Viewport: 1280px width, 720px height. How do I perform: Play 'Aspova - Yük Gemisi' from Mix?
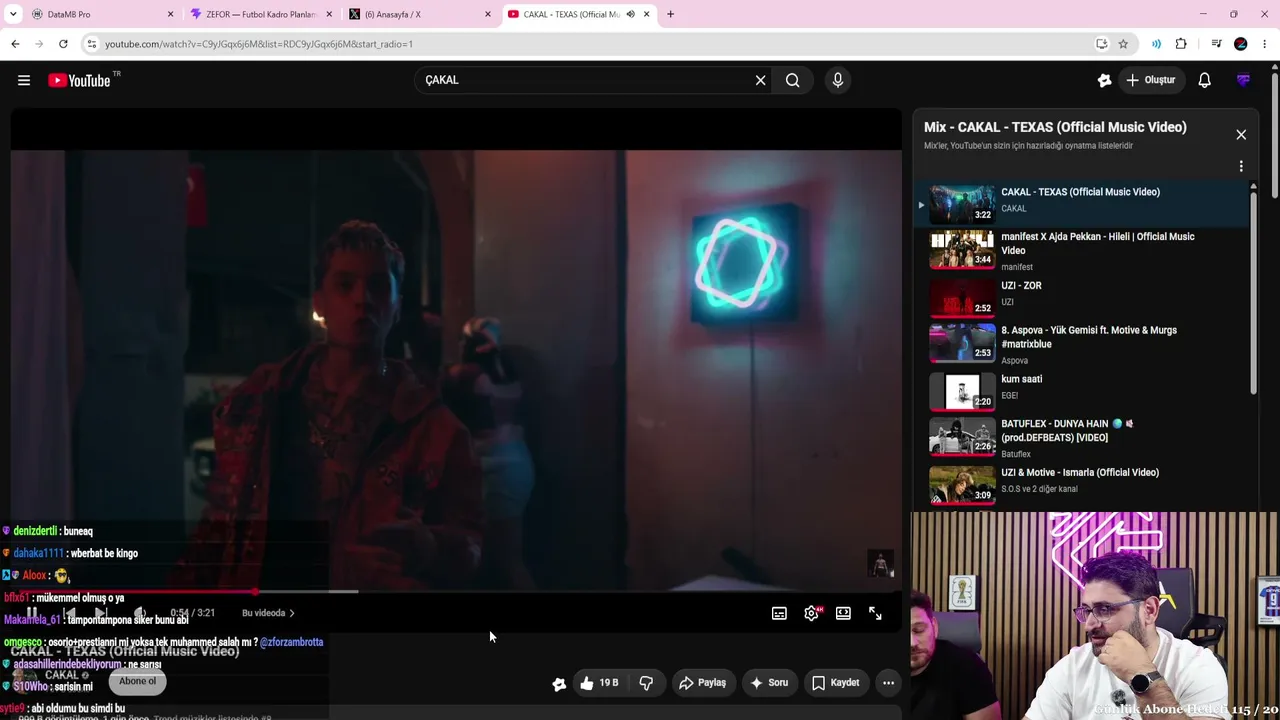point(1082,344)
